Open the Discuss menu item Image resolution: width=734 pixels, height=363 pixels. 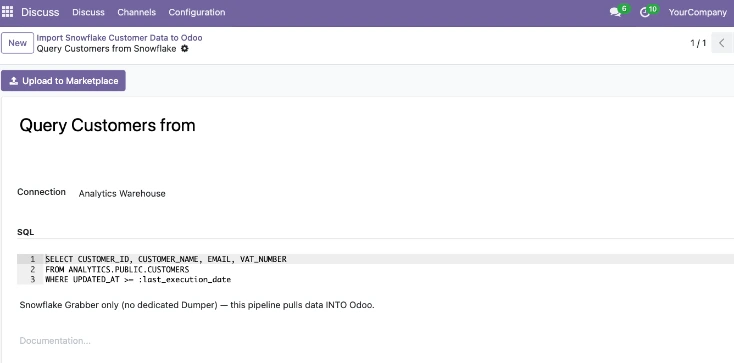click(88, 12)
